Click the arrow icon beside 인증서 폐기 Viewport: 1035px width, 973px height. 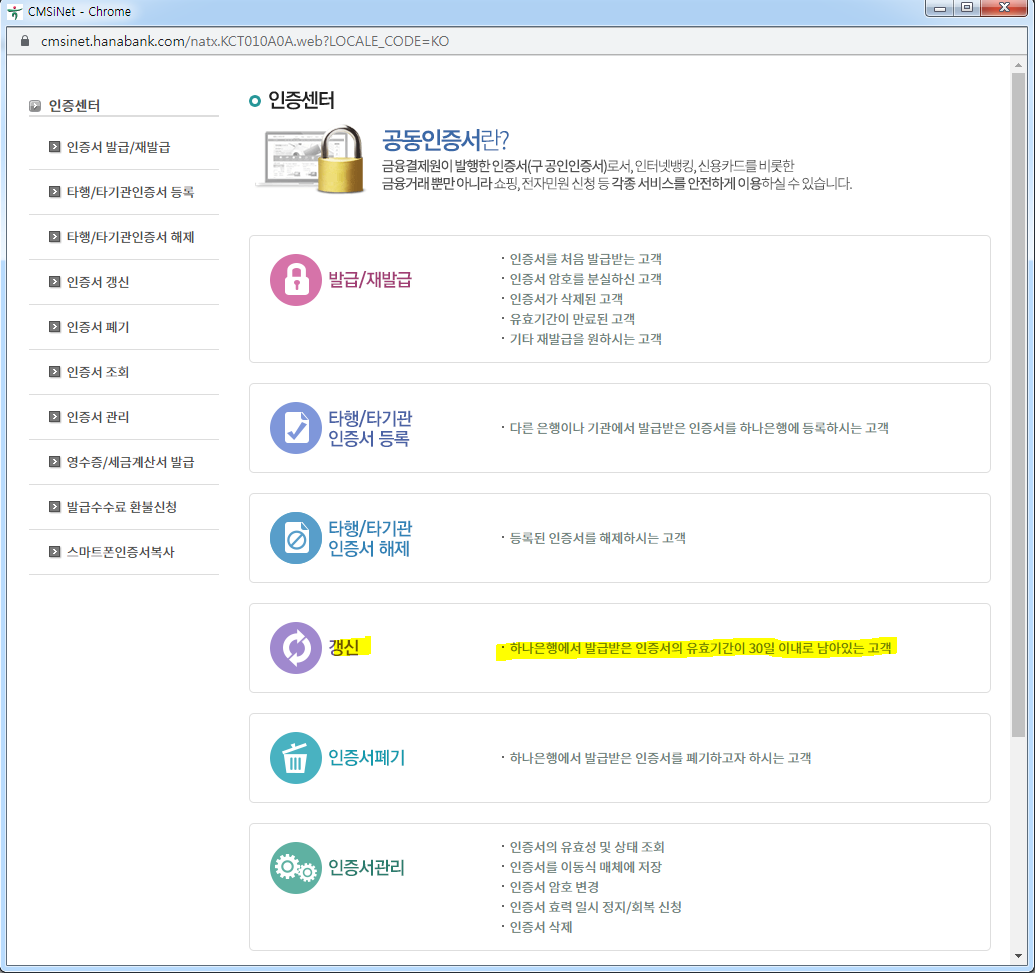pyautogui.click(x=55, y=327)
